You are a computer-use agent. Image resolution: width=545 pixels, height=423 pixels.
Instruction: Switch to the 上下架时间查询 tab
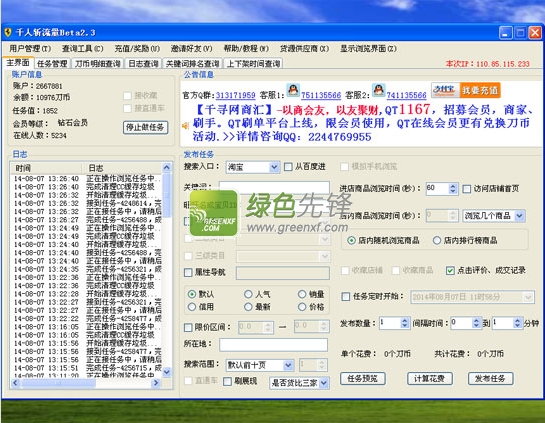coord(253,64)
